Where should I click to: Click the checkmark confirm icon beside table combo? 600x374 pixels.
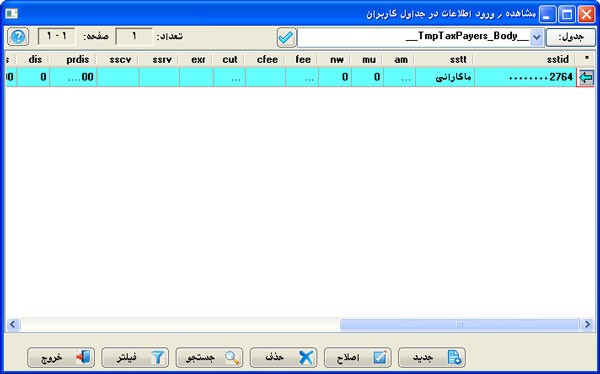286,37
